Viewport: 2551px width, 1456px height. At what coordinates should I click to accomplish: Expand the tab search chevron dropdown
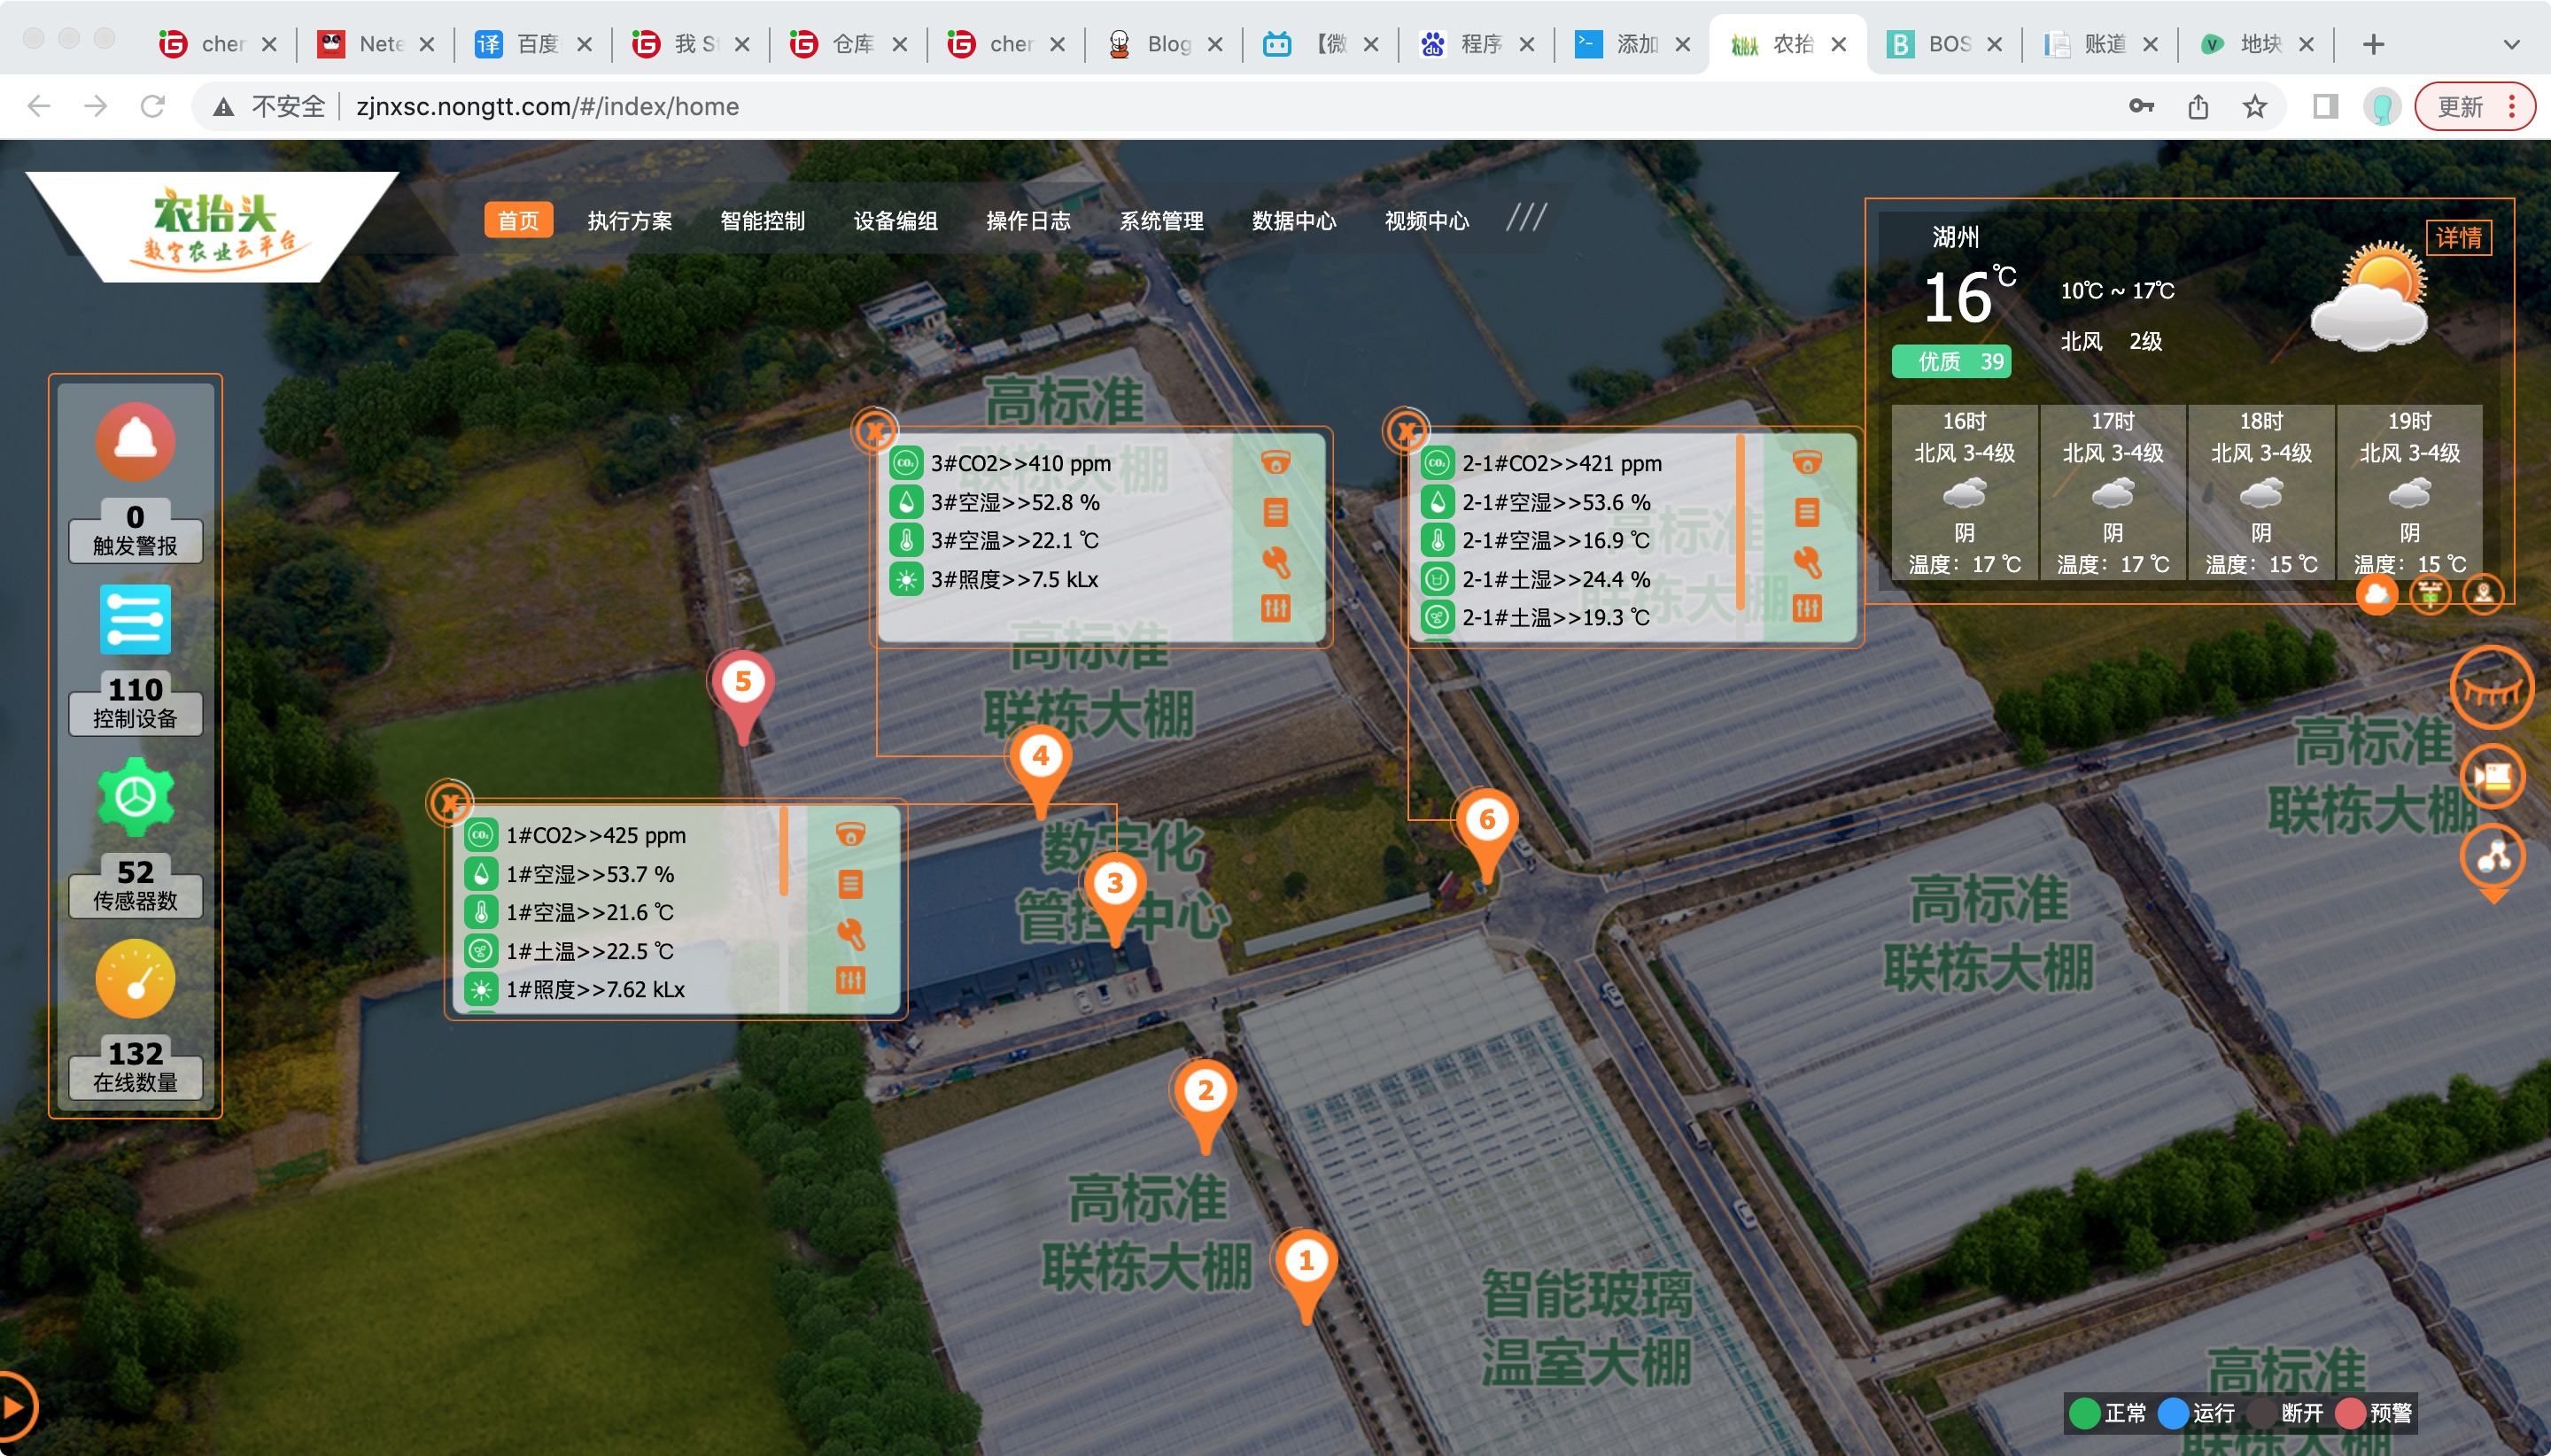[x=2510, y=44]
